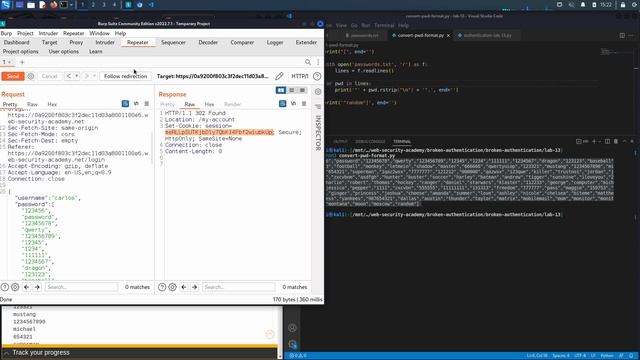The height and width of the screenshot is (360, 640).
Task: Open the Comparer tab
Action: (242, 42)
